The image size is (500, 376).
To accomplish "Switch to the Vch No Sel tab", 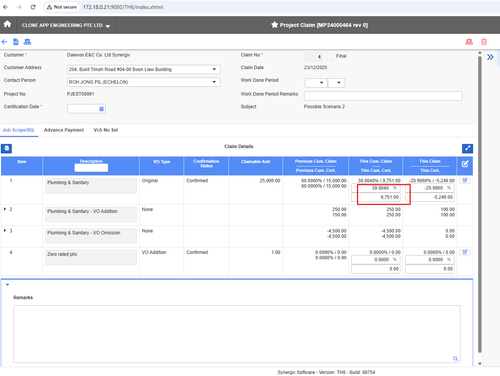I will [x=106, y=130].
